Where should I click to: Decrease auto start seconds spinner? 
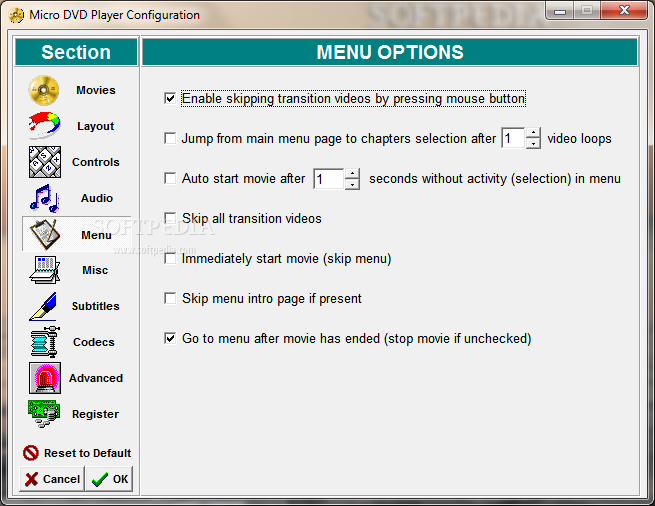point(352,183)
